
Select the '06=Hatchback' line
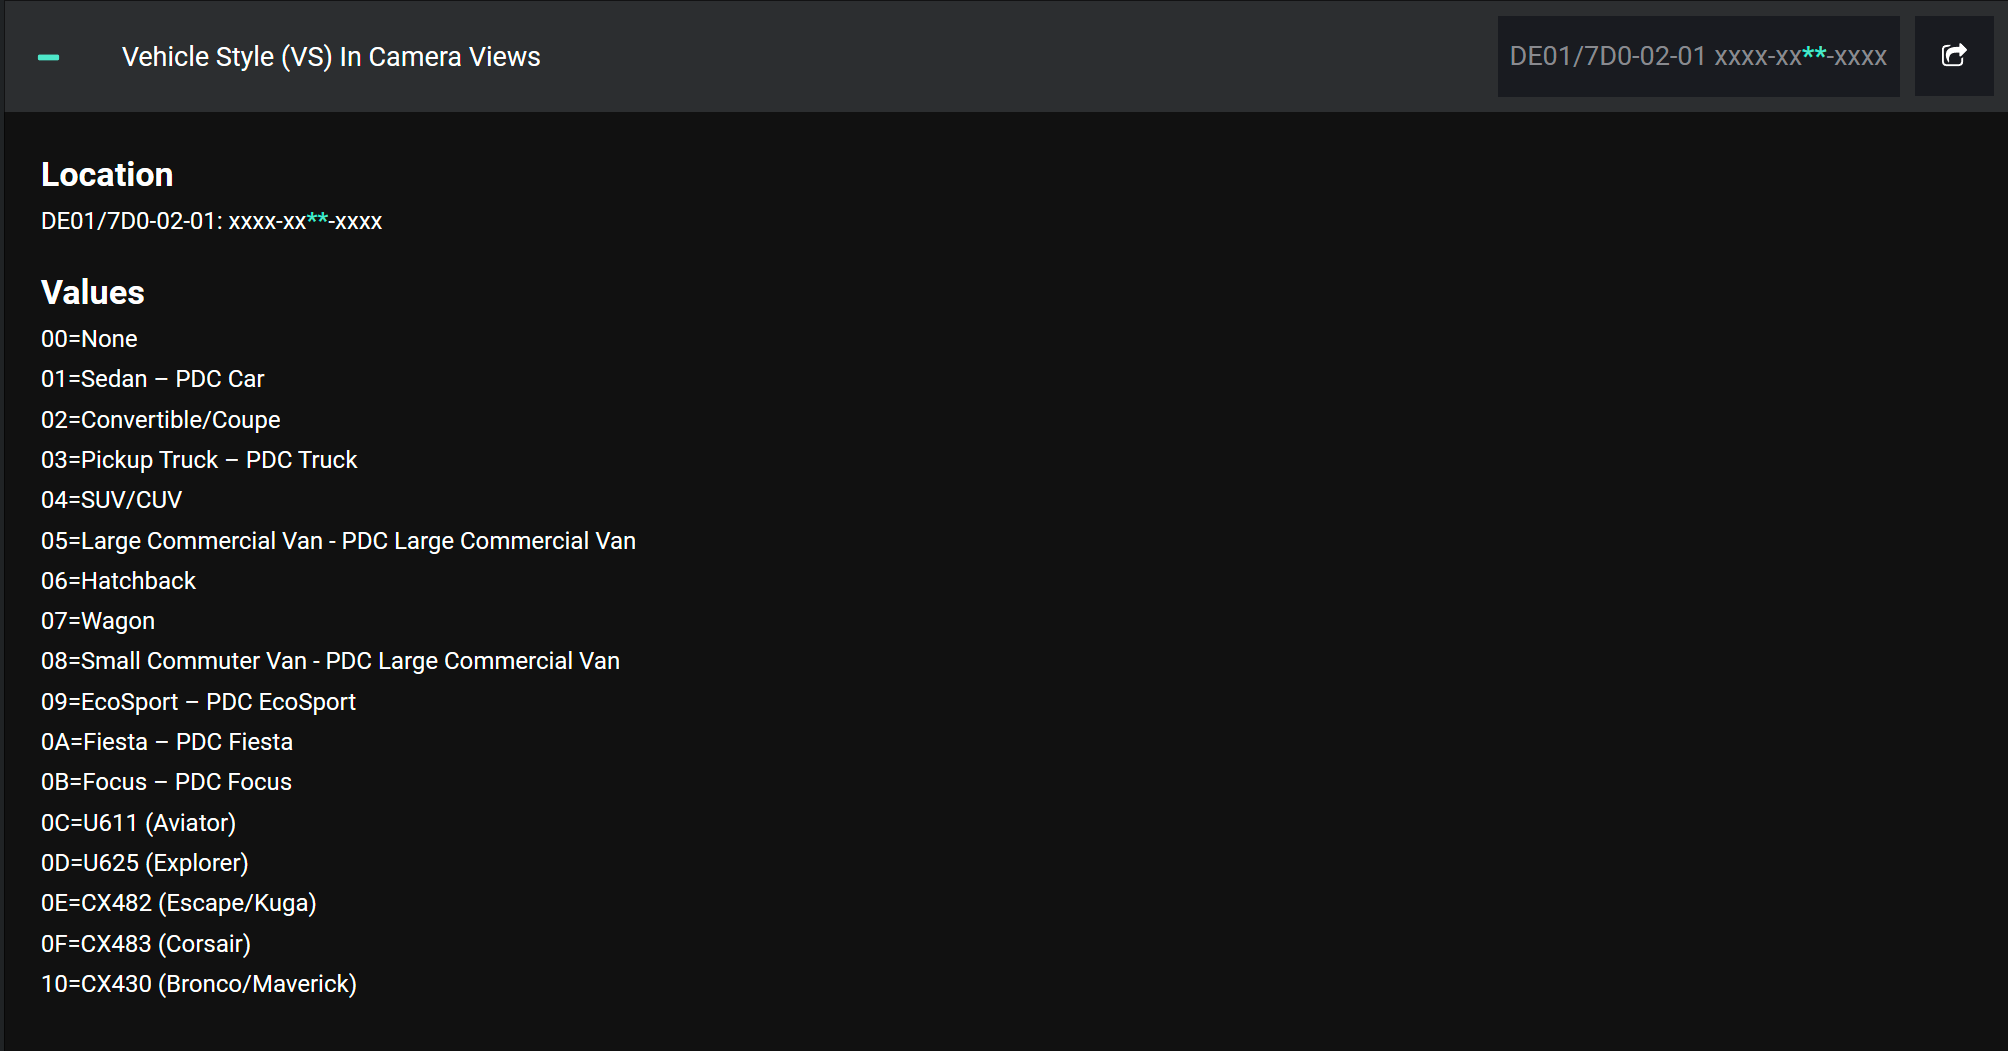[118, 581]
